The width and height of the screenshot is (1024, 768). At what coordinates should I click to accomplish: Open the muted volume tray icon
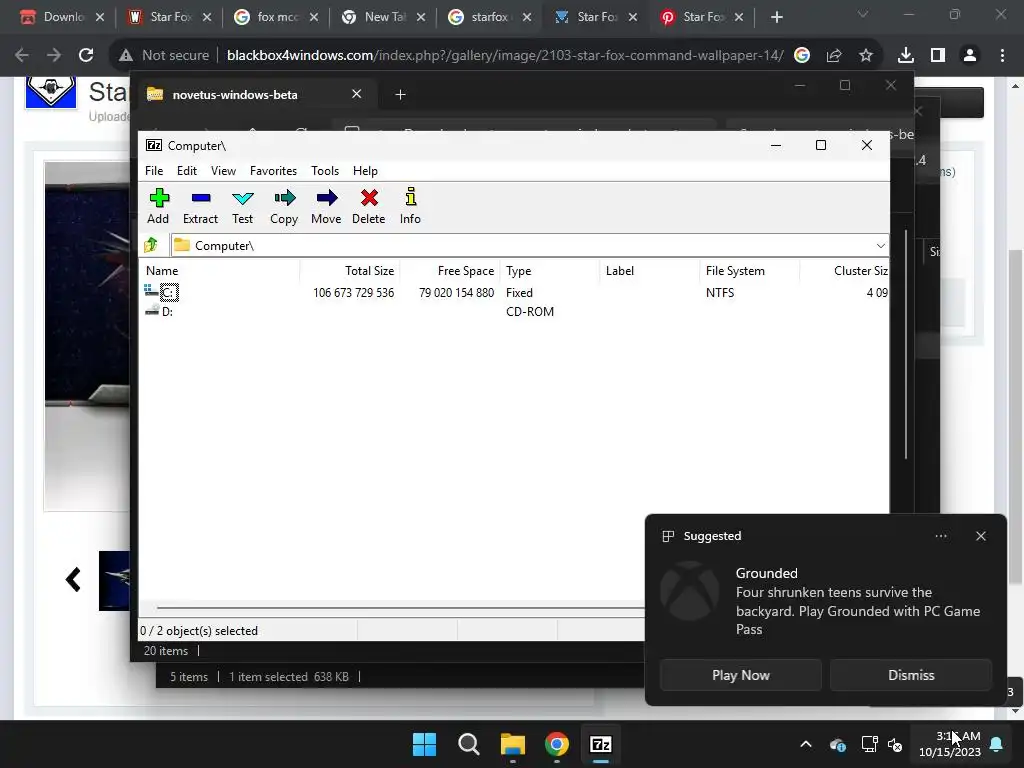[895, 744]
